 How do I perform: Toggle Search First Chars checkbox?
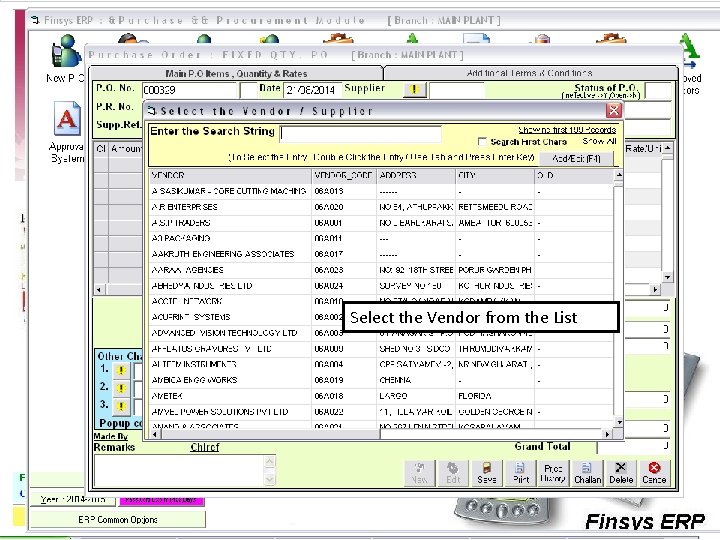(482, 141)
